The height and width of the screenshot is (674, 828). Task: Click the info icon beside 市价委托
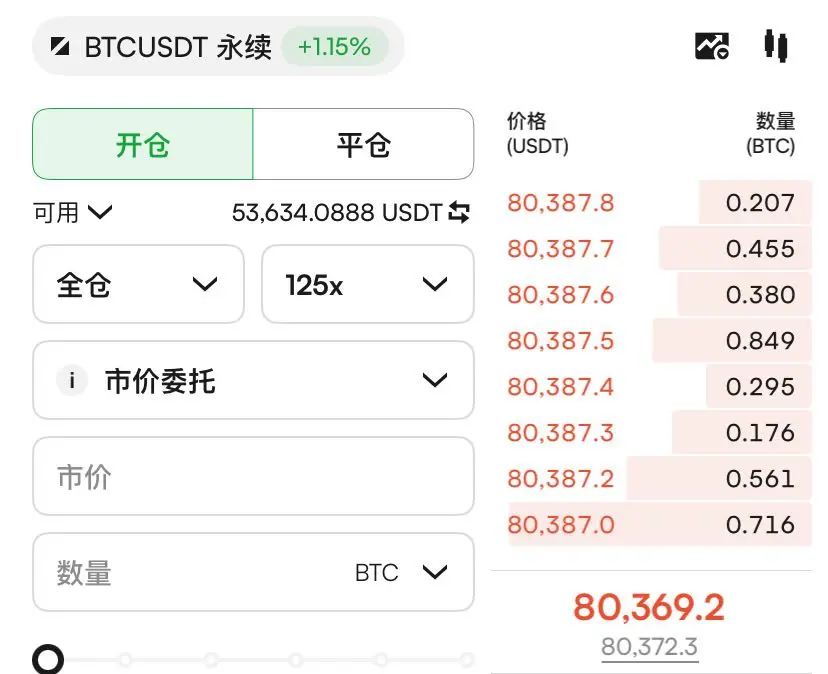click(72, 380)
